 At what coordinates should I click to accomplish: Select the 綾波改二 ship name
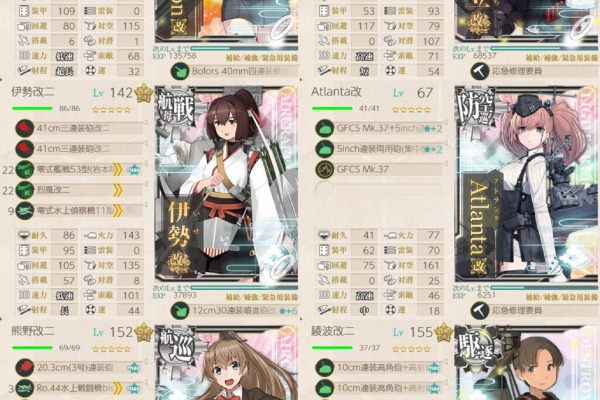333,331
